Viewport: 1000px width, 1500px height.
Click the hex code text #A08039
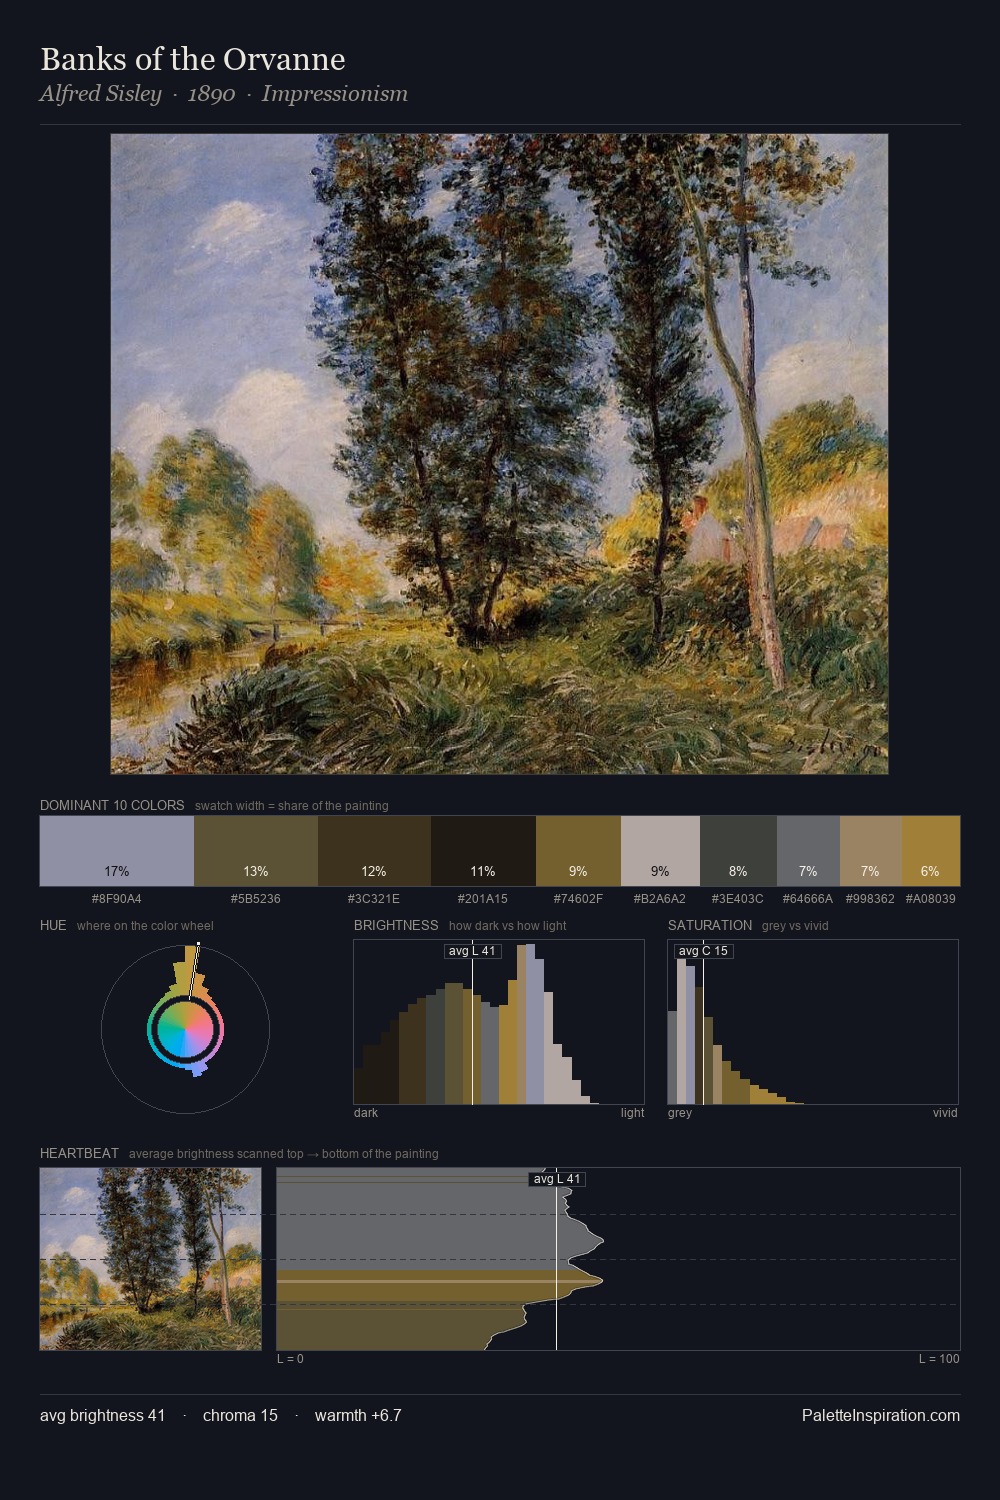[931, 899]
